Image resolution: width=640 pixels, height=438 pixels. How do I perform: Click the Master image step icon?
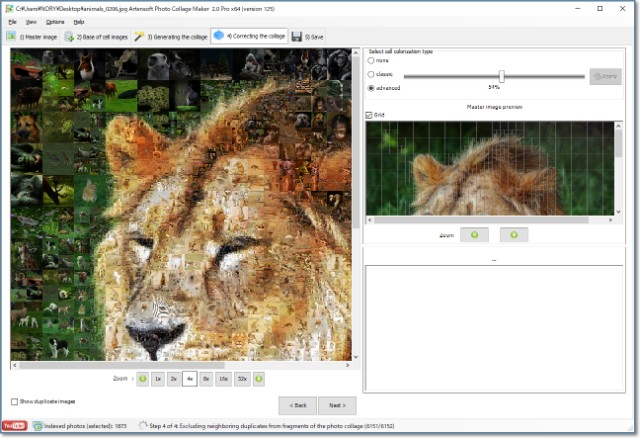(11, 37)
